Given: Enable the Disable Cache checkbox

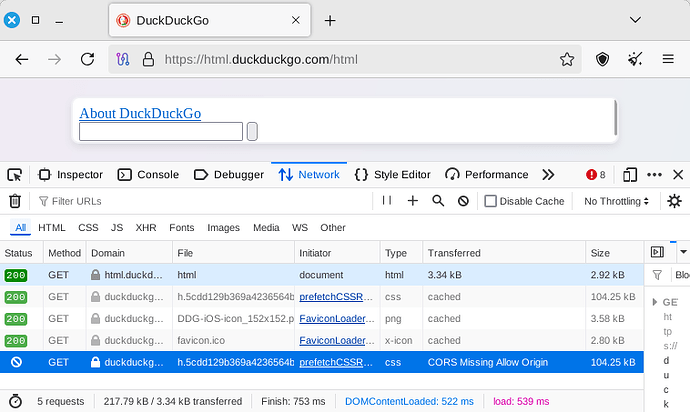Looking at the screenshot, I should click(x=490, y=201).
